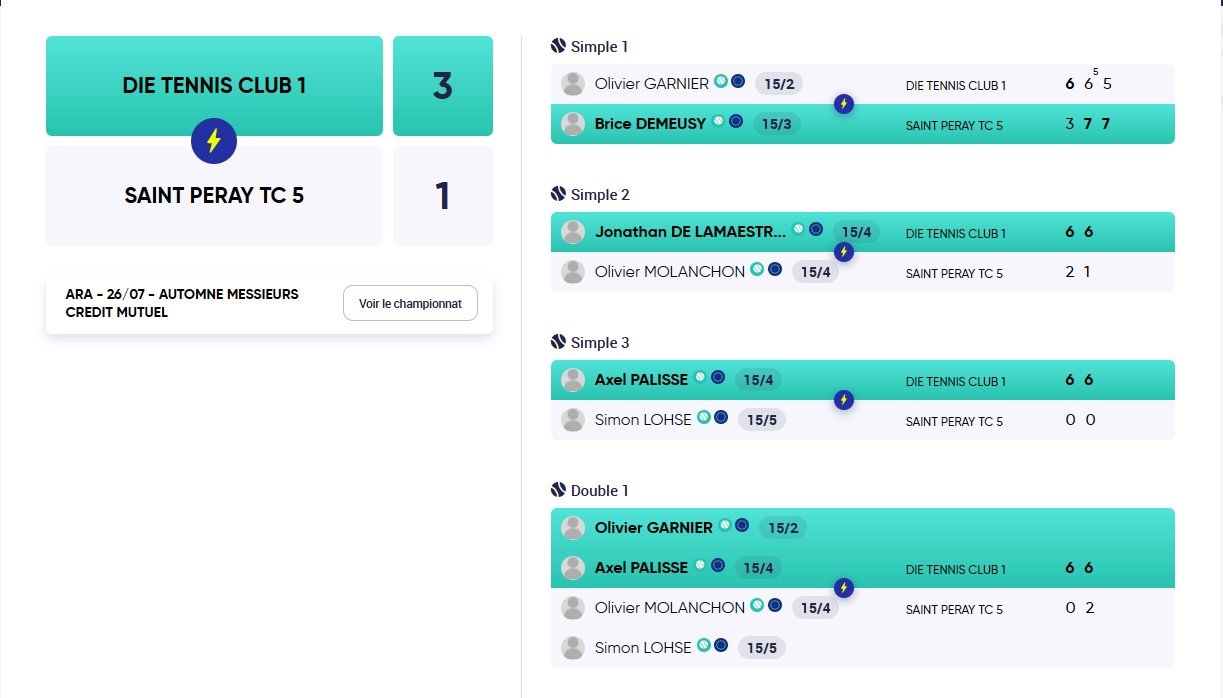Screen dimensions: 1223x698
Task: Click tennis ball icon beside Simple 1 heading
Action: pyautogui.click(x=559, y=46)
